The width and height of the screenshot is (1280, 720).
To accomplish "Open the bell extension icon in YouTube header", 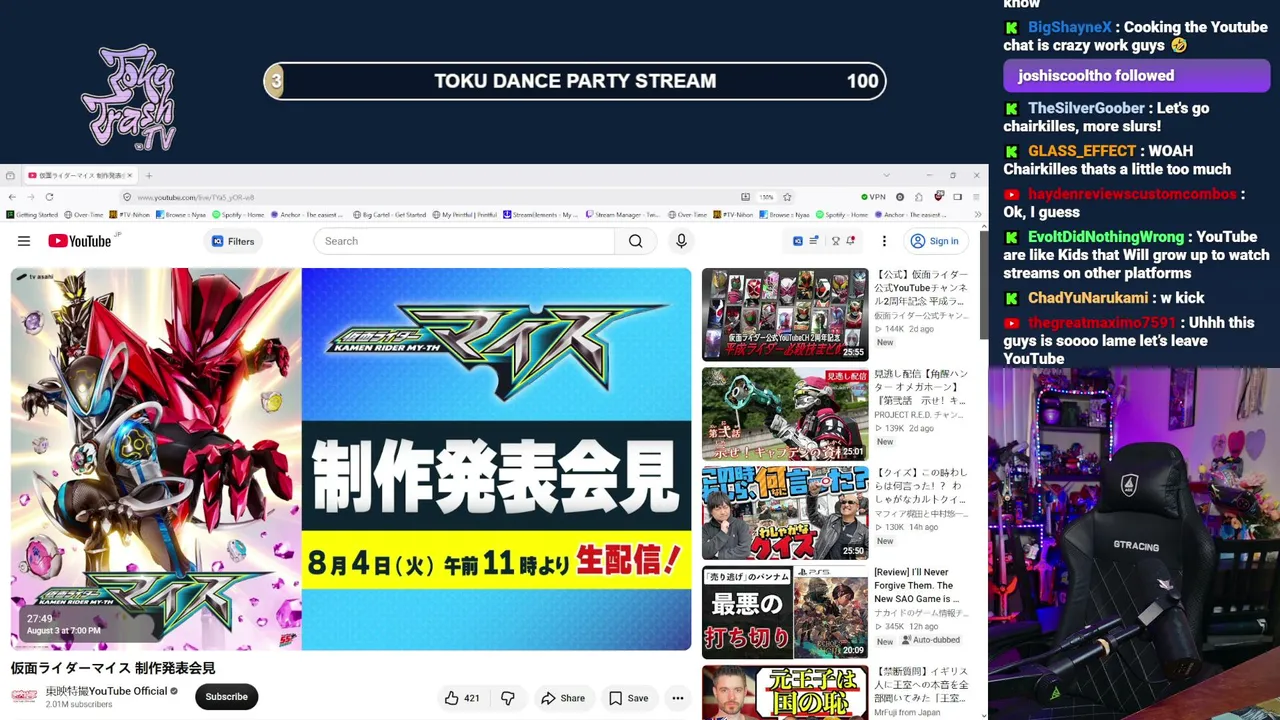I will coord(851,241).
